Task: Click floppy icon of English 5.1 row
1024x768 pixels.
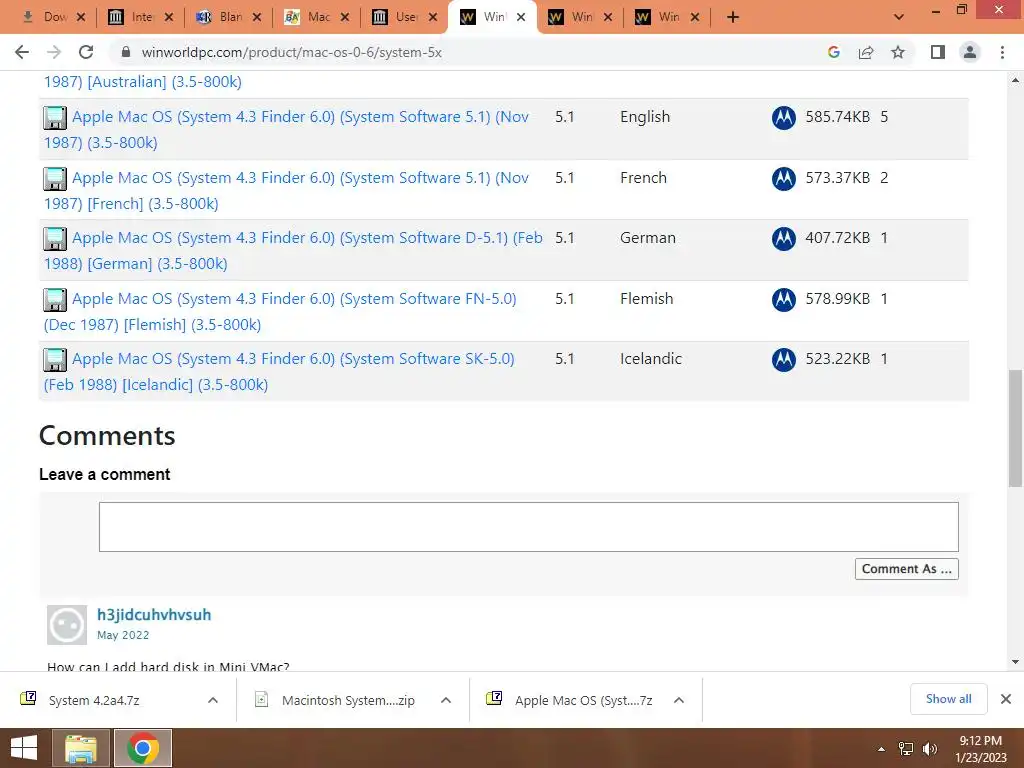Action: 55,118
